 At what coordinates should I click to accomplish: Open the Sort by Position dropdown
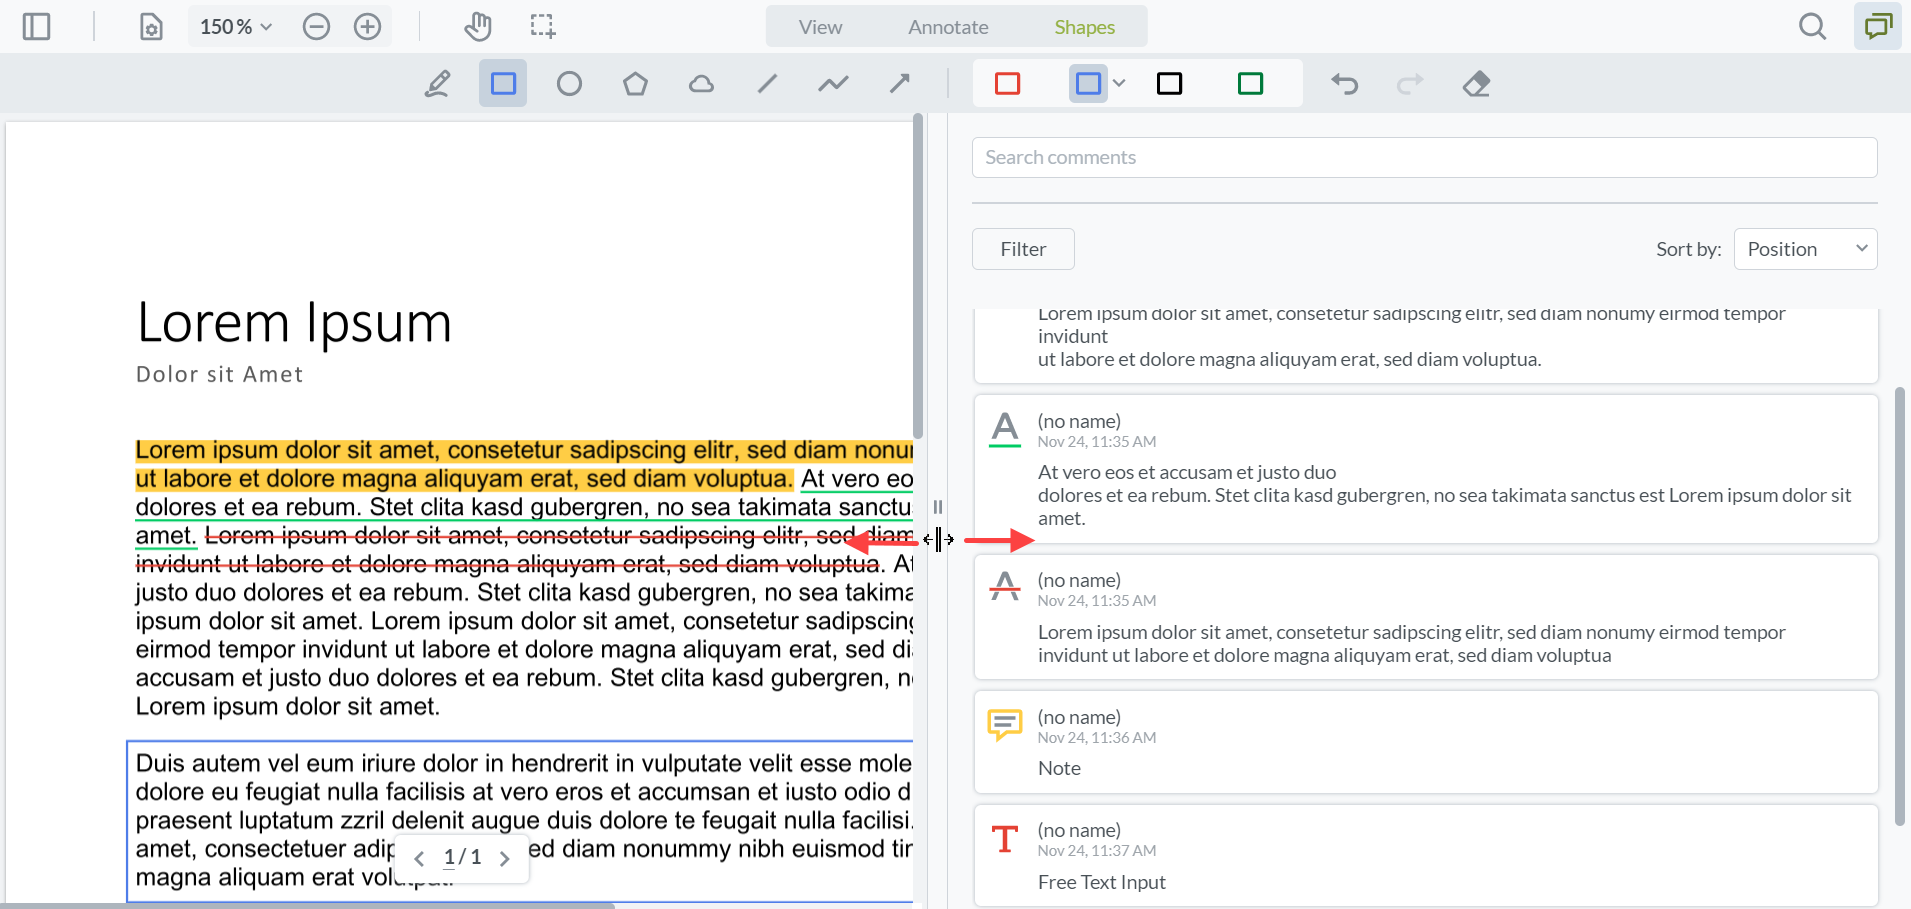click(1805, 249)
